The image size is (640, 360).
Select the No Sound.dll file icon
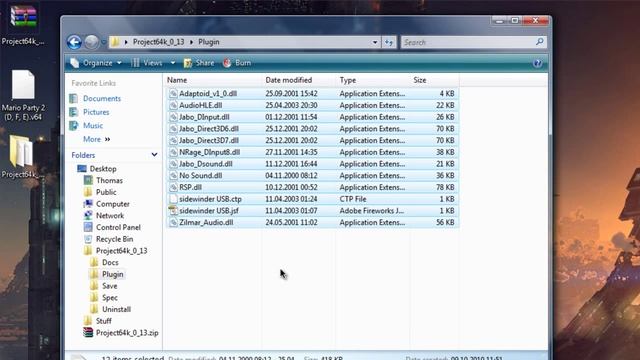click(173, 176)
